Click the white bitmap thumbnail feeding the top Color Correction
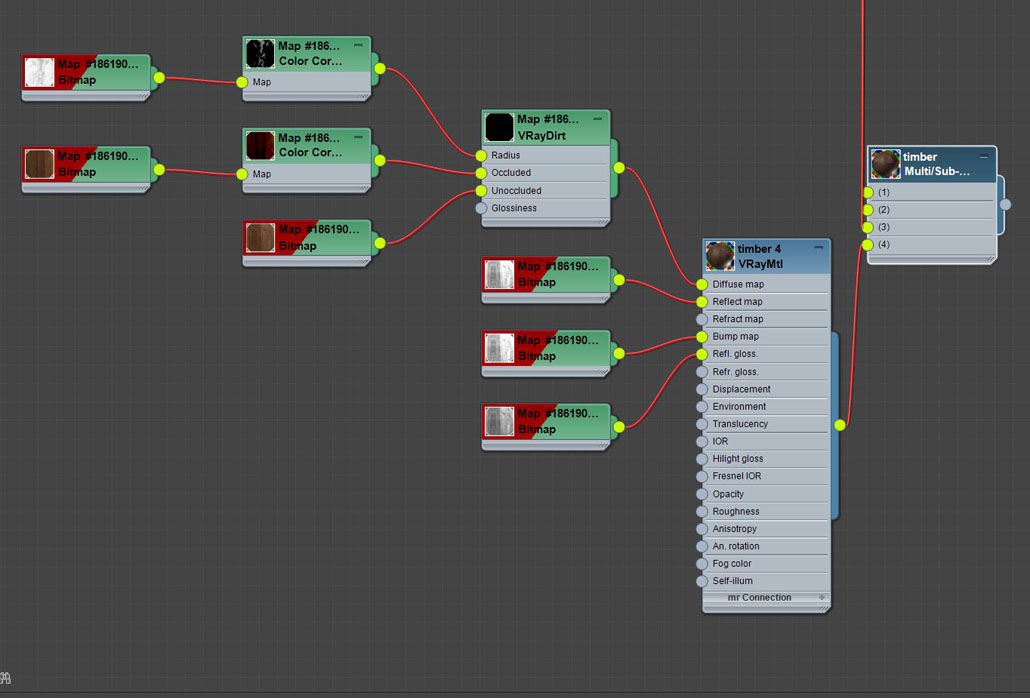 [39, 72]
